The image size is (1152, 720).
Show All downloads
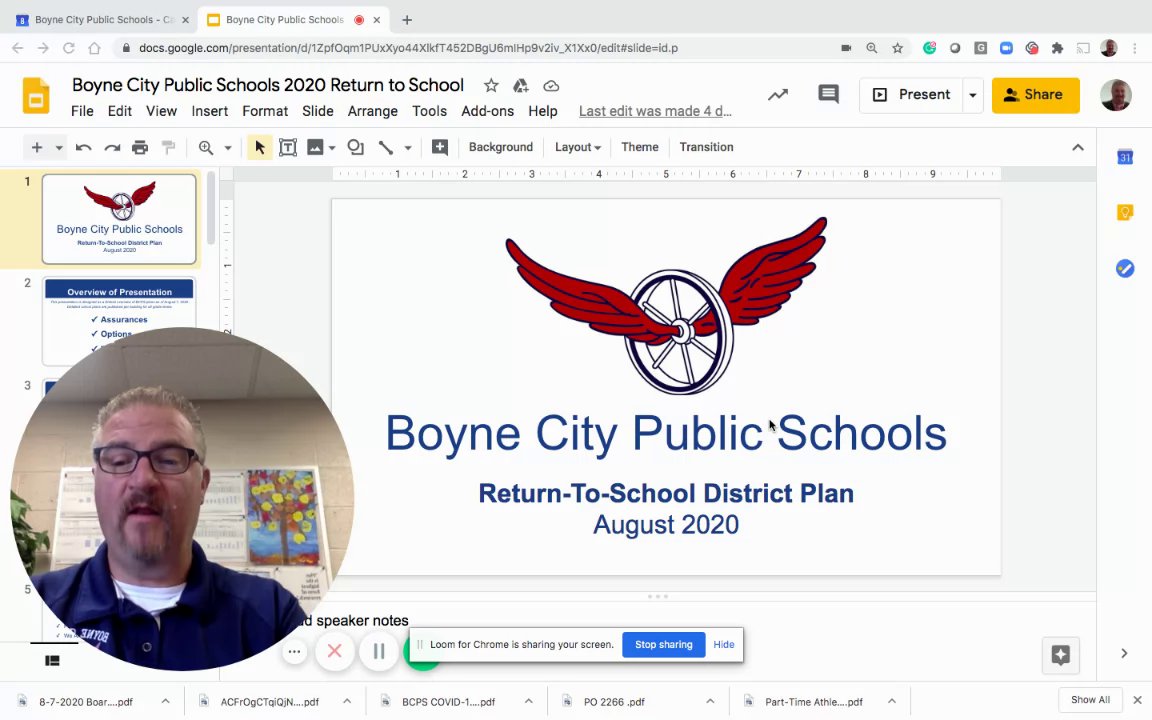[1090, 699]
